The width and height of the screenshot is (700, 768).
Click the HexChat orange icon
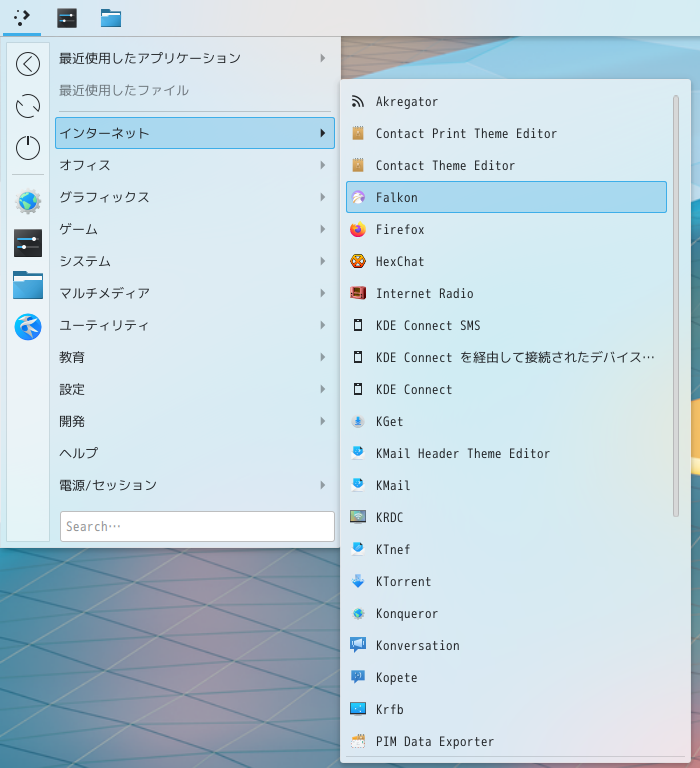358,261
